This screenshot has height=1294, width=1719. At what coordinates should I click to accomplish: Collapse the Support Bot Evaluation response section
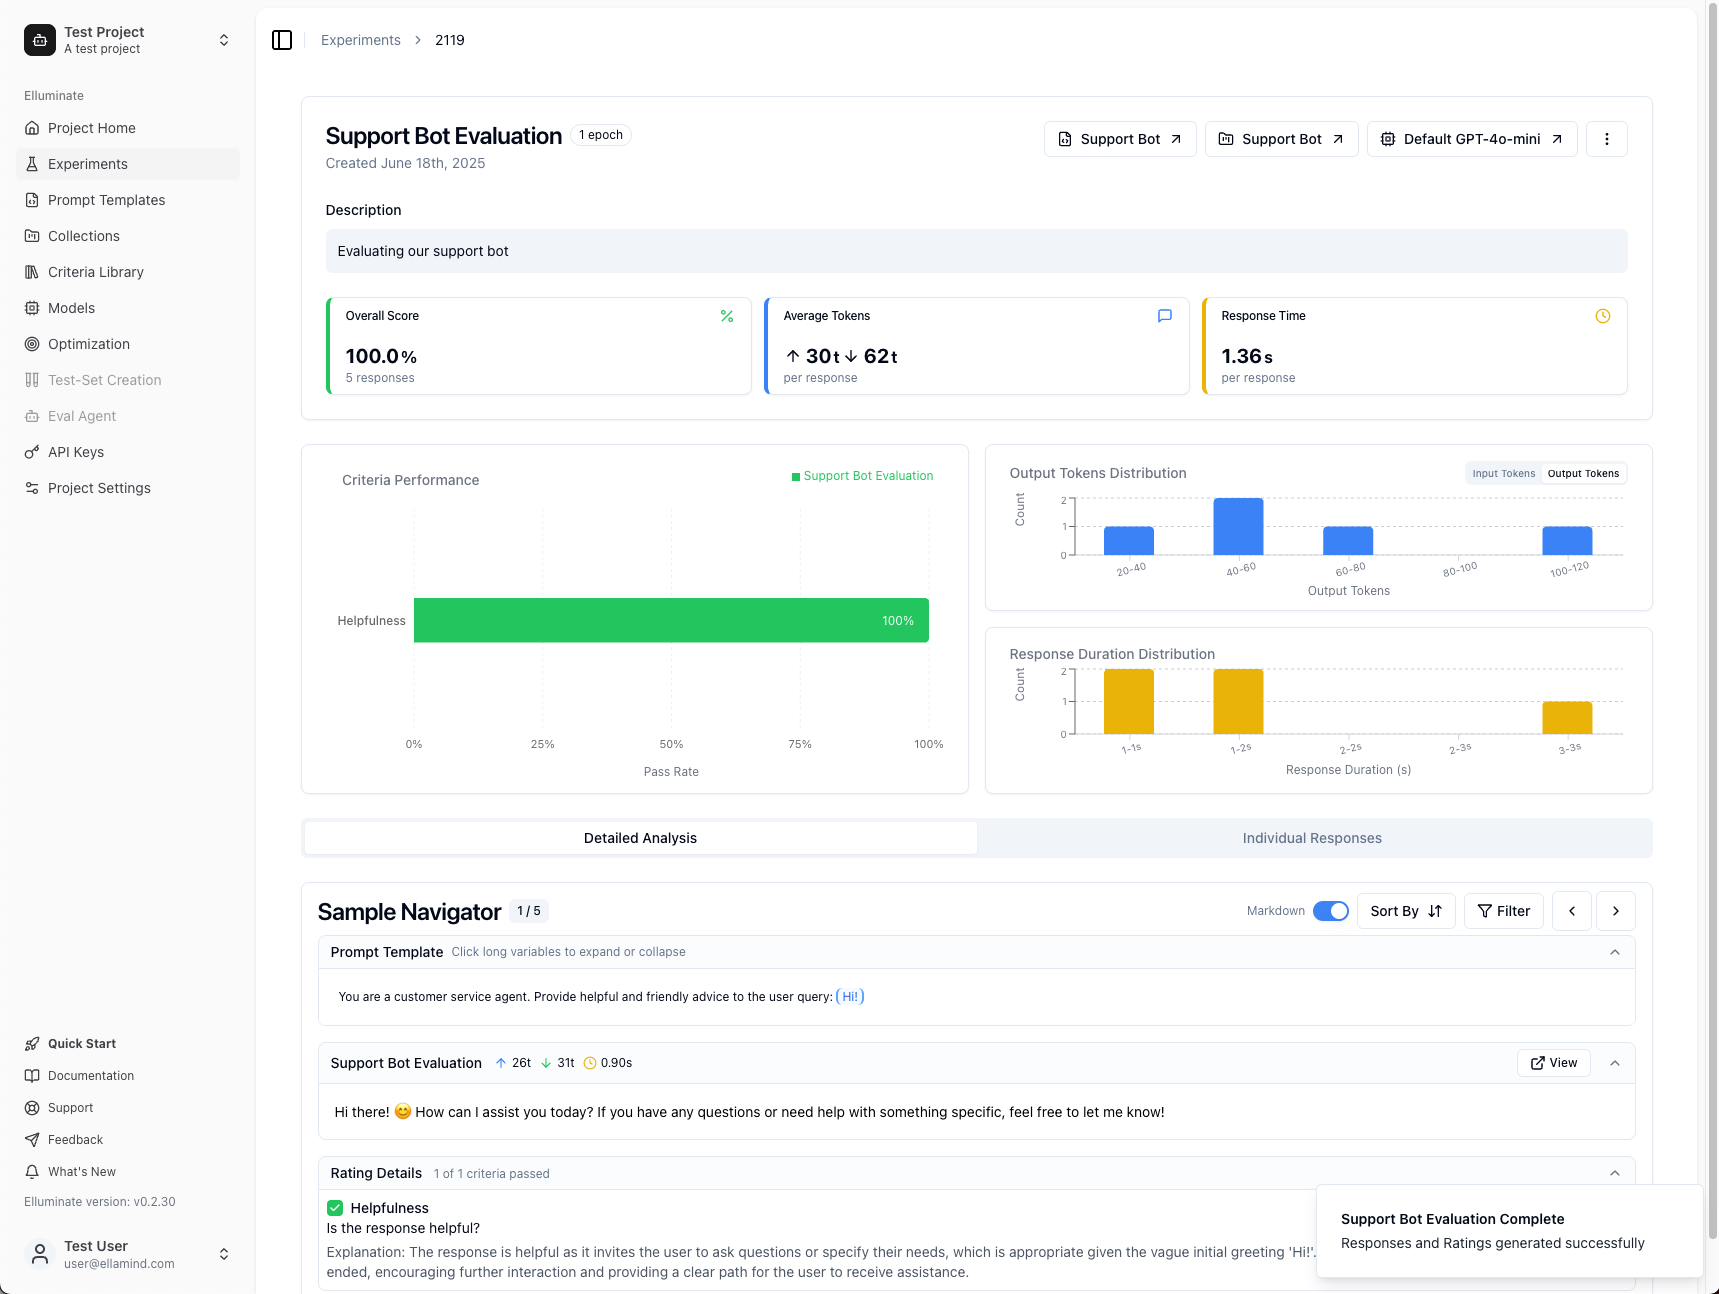[x=1615, y=1063]
